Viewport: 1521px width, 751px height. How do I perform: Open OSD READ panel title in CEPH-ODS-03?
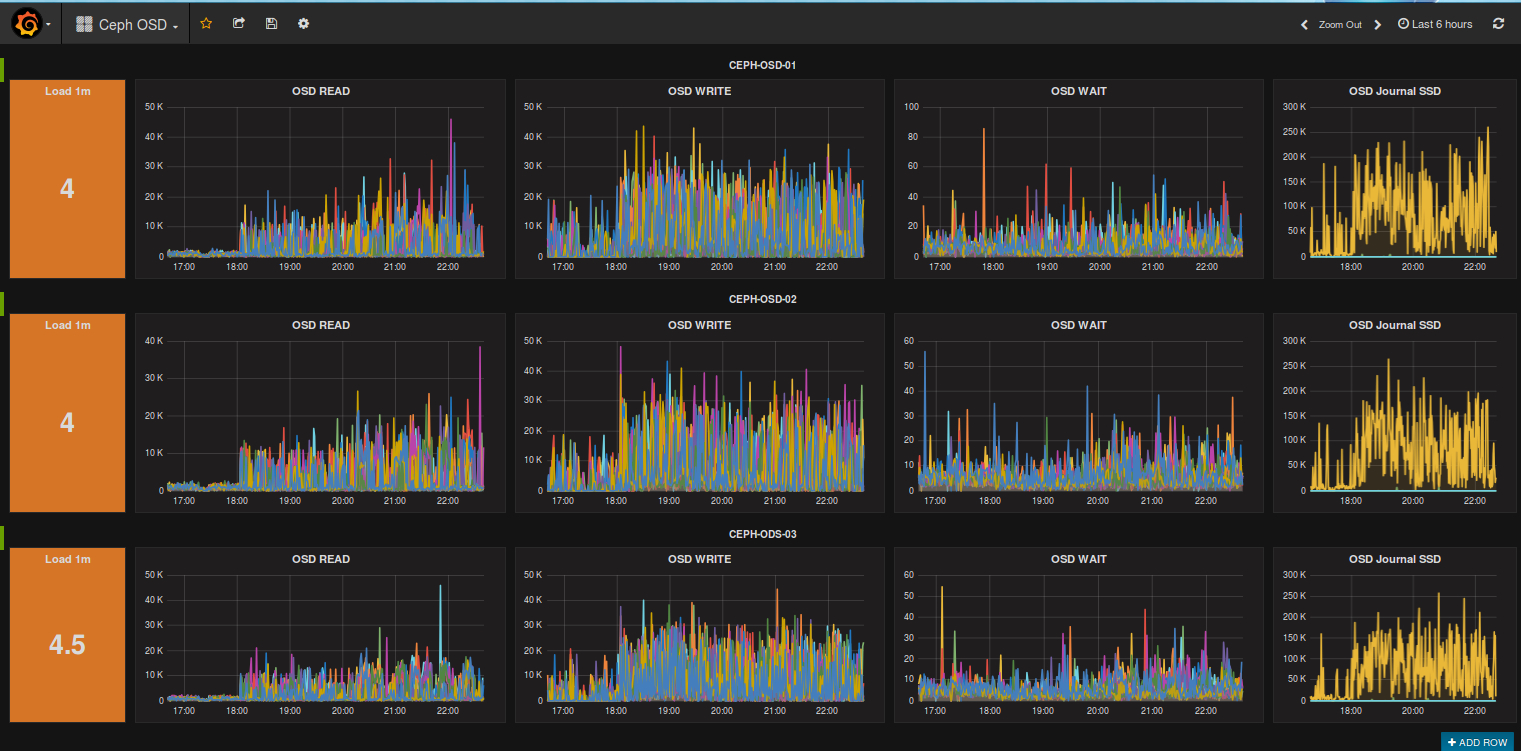321,559
